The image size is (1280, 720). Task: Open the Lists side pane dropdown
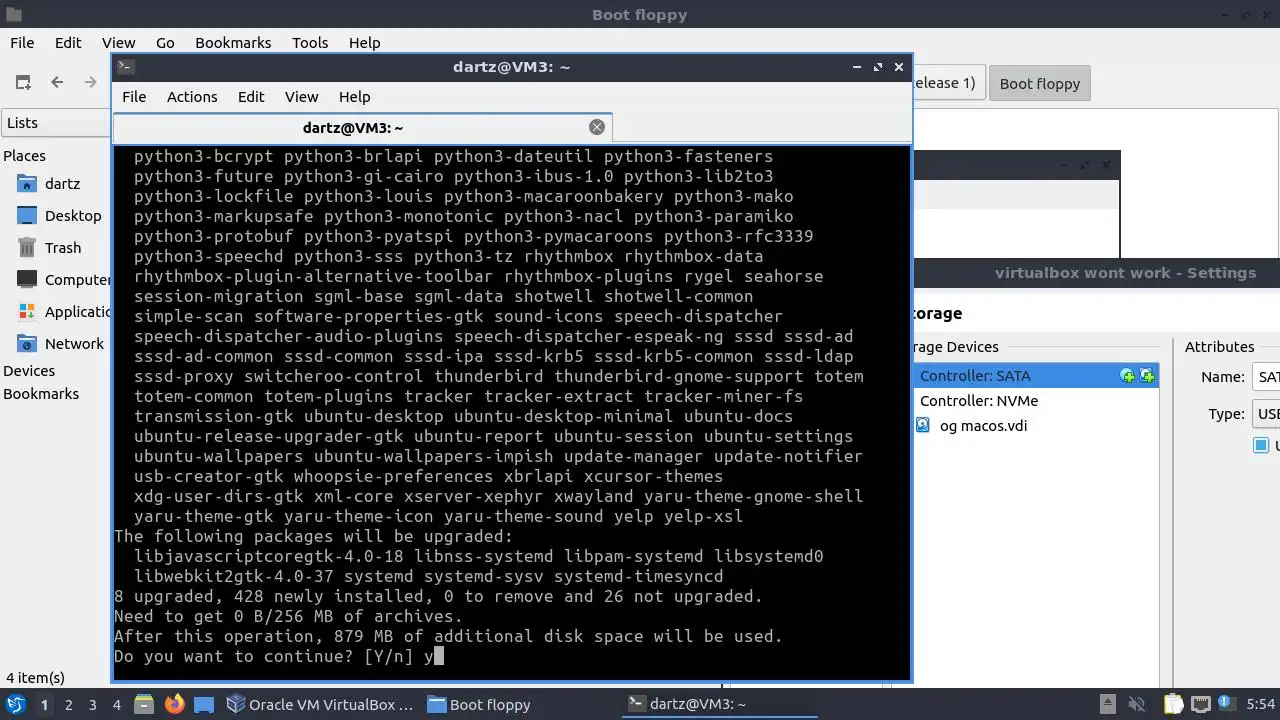(x=57, y=123)
